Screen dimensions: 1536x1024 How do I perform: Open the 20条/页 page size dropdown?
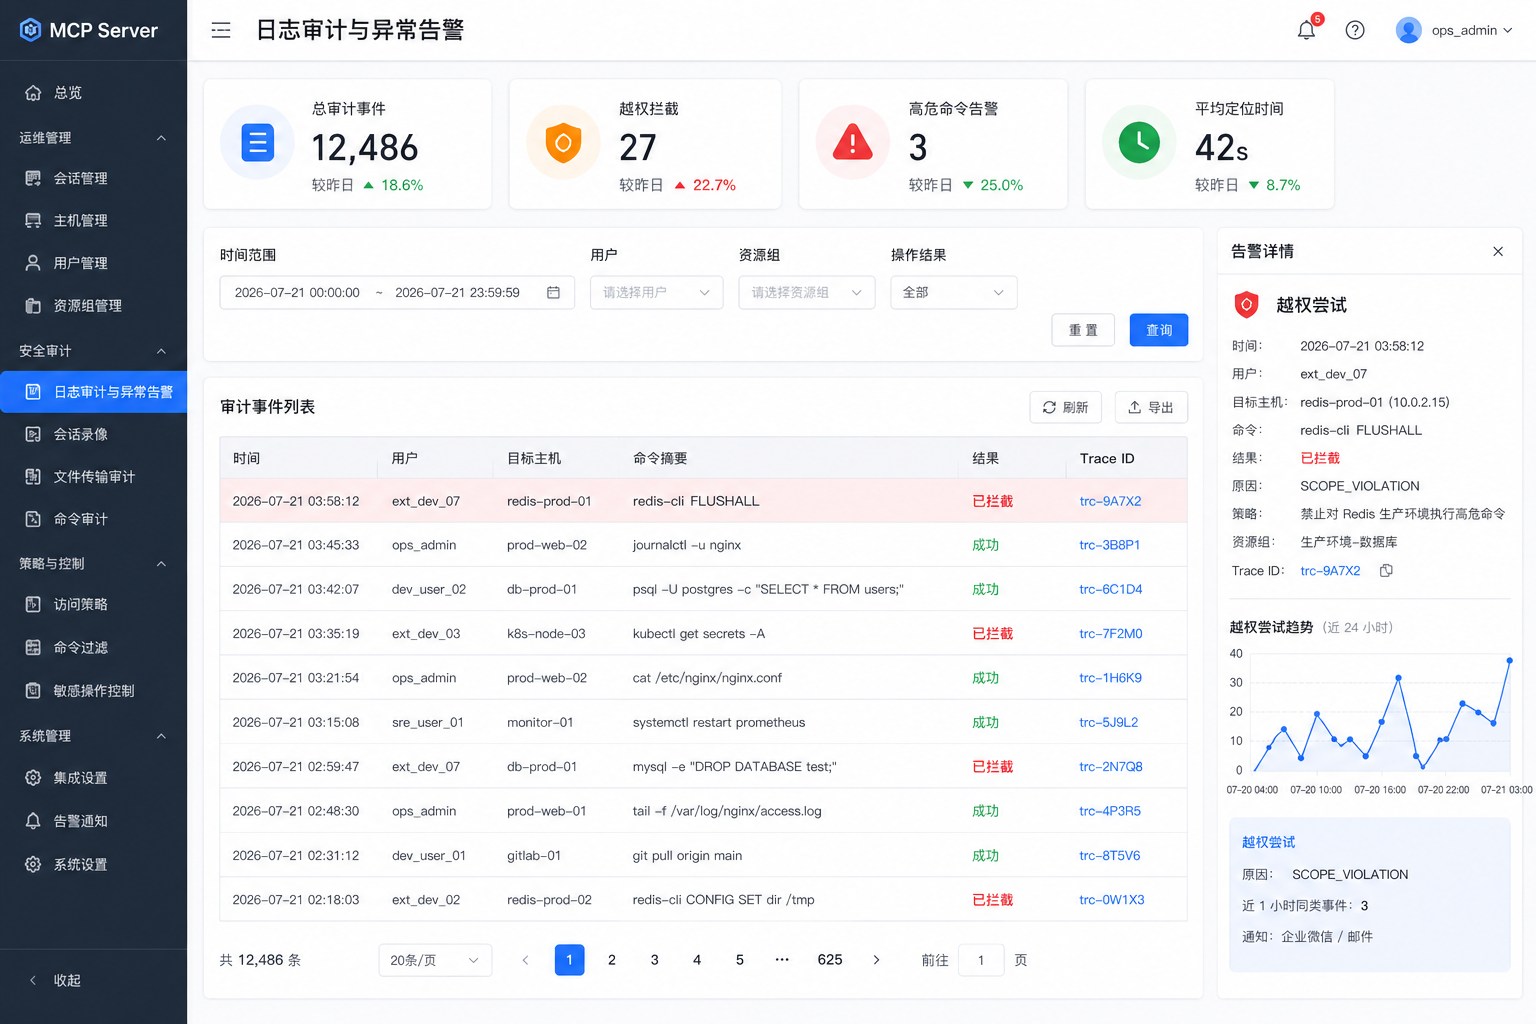435,960
